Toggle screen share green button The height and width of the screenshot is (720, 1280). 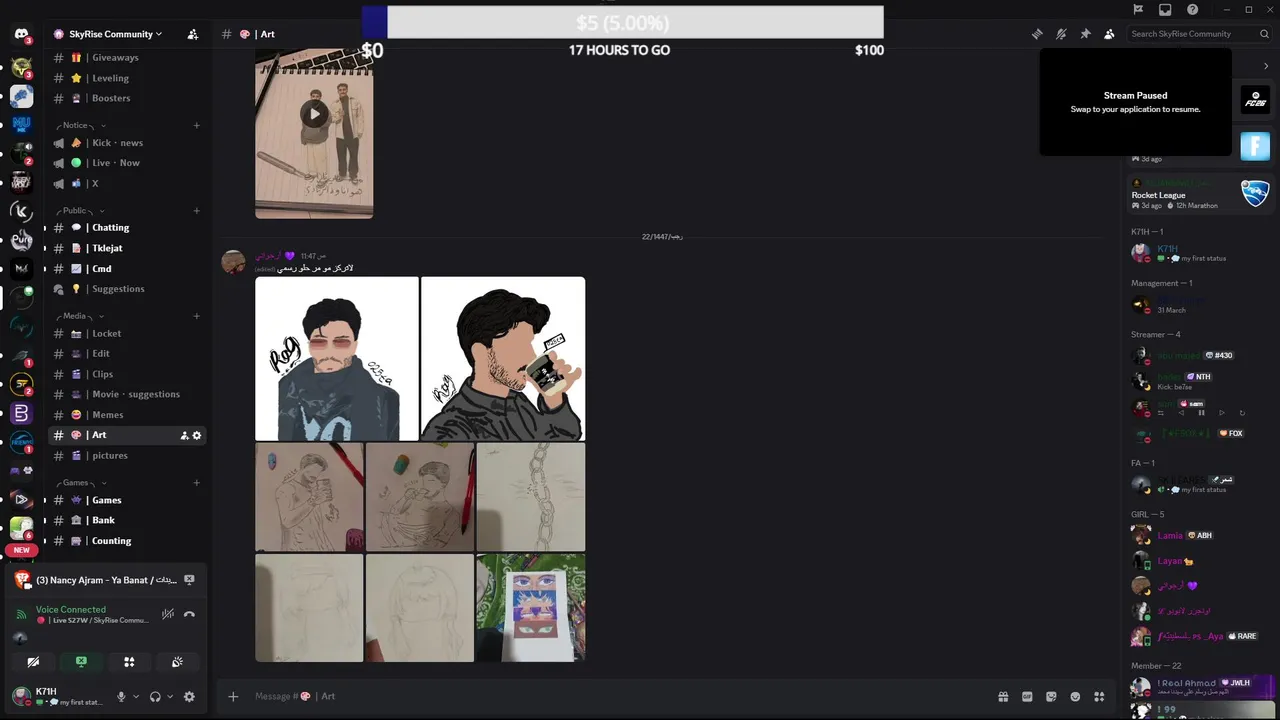81,661
